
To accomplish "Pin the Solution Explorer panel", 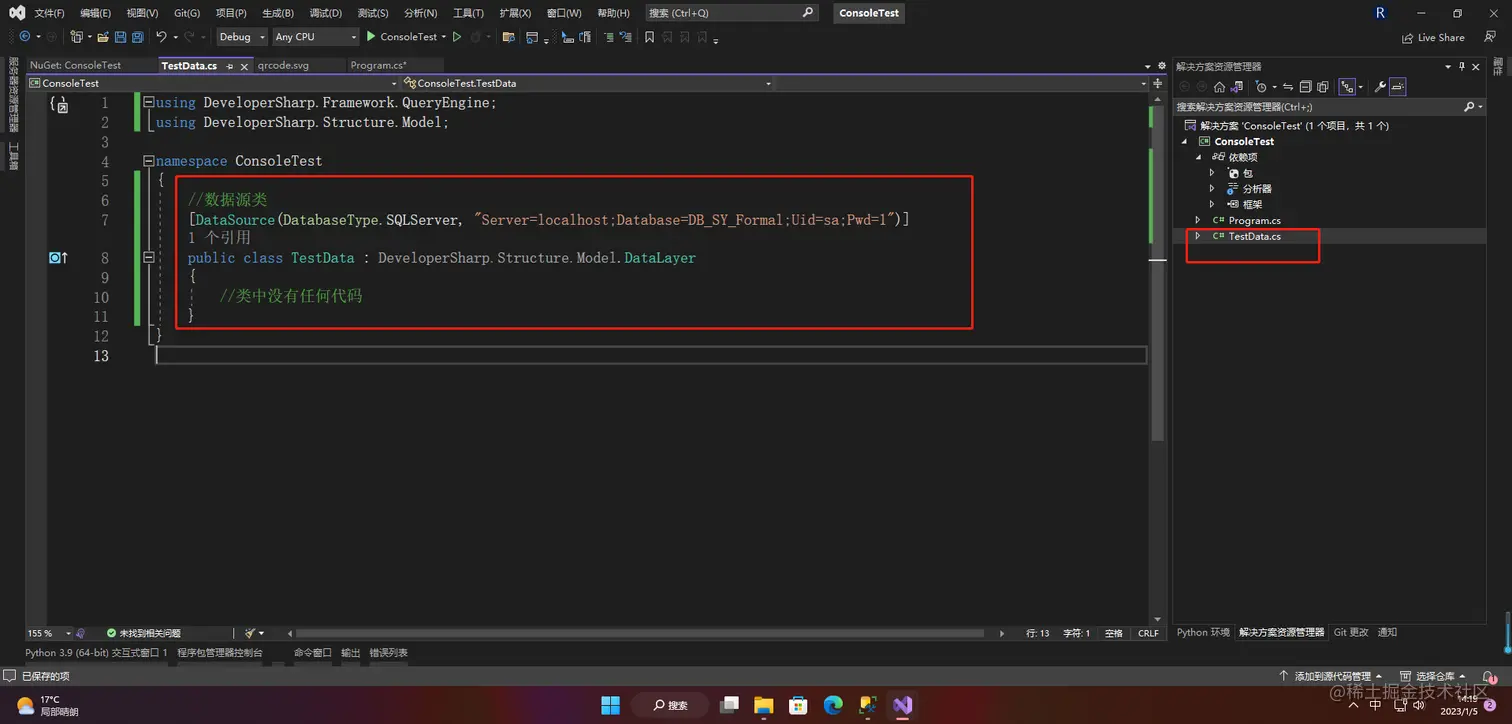I will 1462,66.
